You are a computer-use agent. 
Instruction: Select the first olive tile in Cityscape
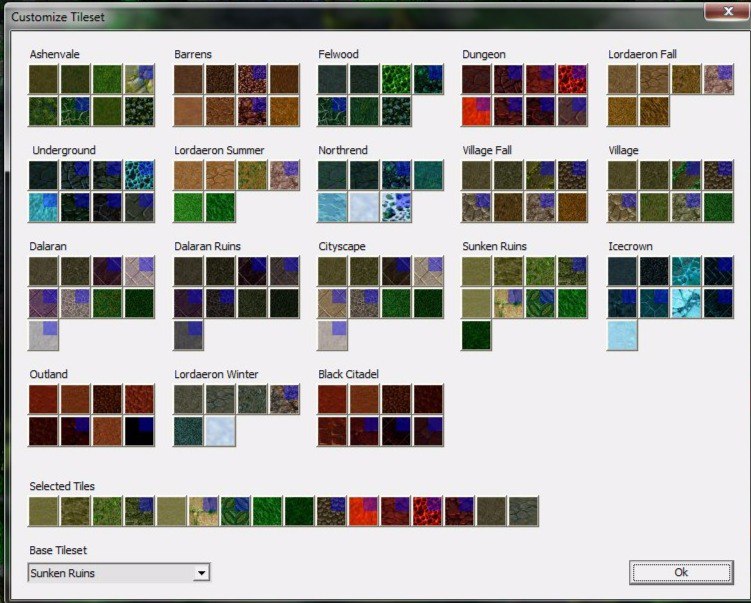click(x=332, y=271)
